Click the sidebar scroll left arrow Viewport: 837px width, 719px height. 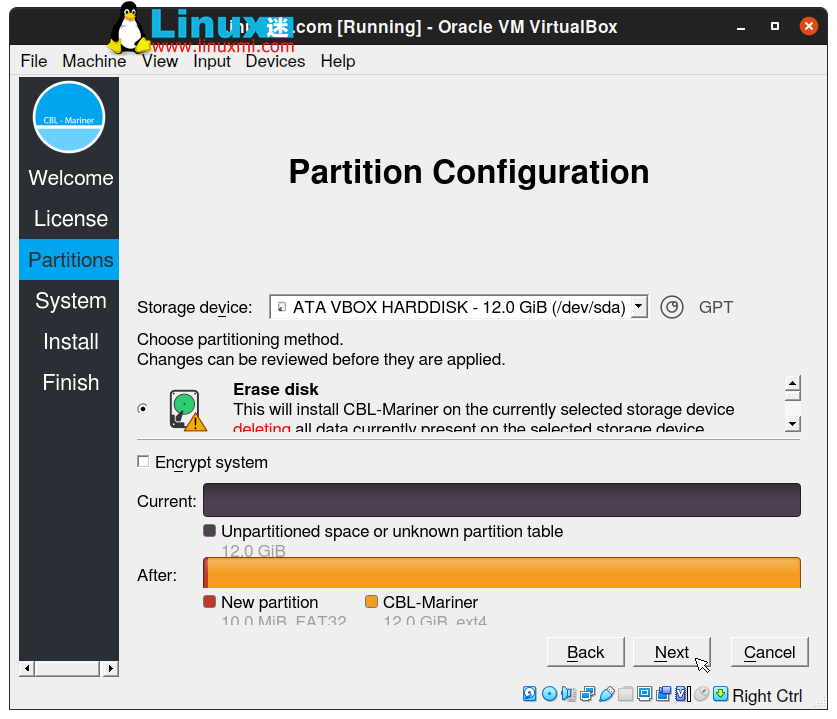27,668
